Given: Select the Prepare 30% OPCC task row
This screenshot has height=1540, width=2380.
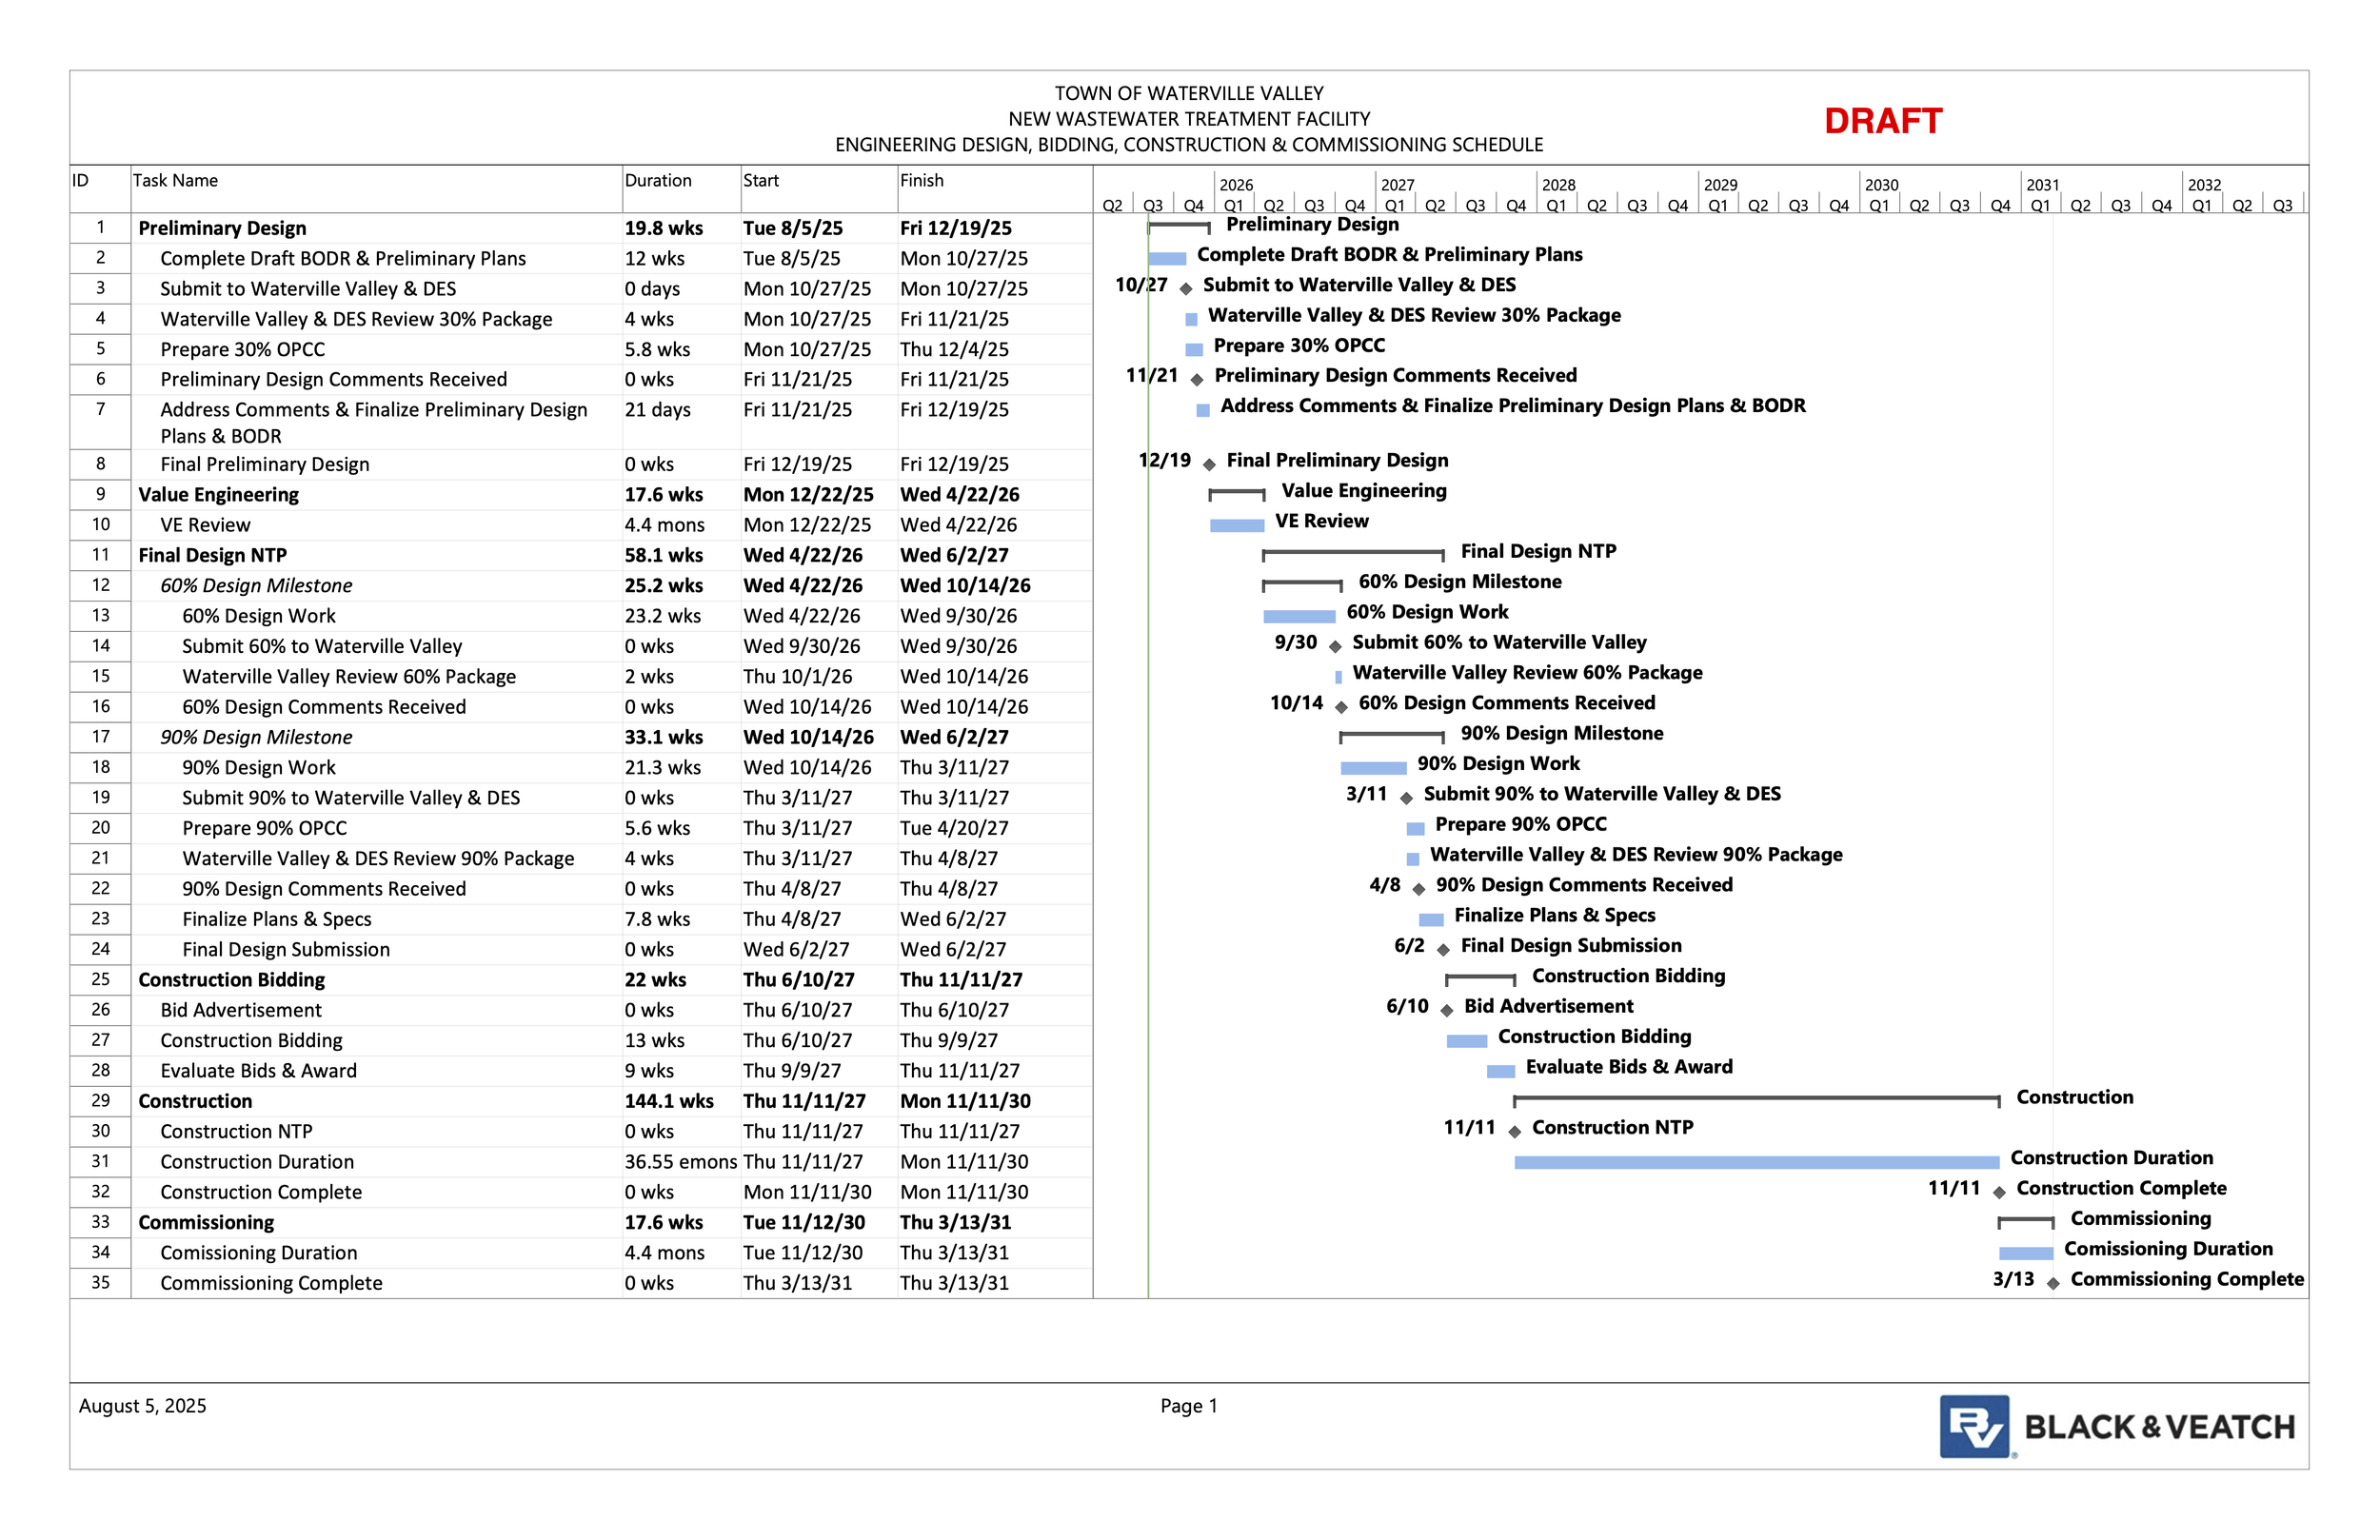Looking at the screenshot, I should (580, 350).
